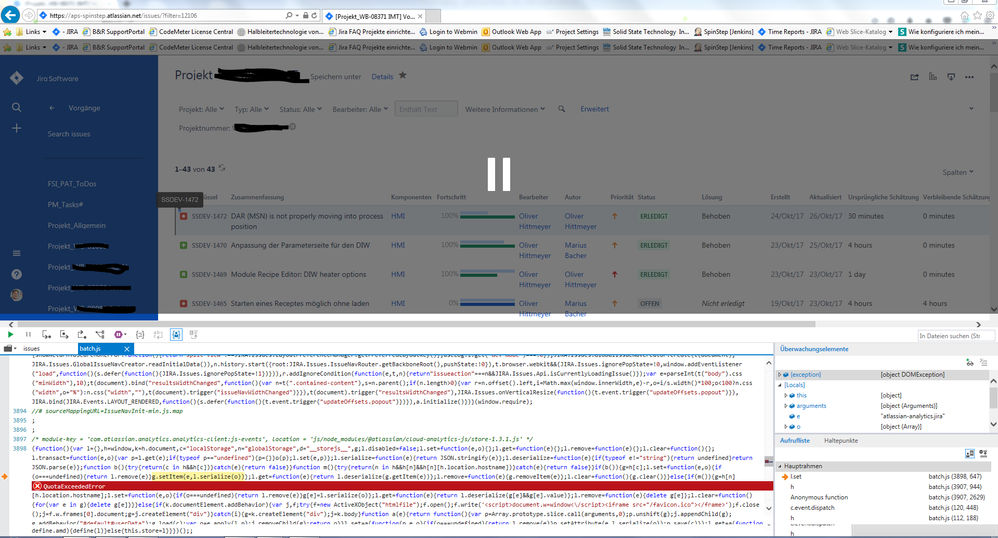The height and width of the screenshot is (538, 998).
Task: Click the progress bar of SSDEV-1469
Action: tap(487, 274)
